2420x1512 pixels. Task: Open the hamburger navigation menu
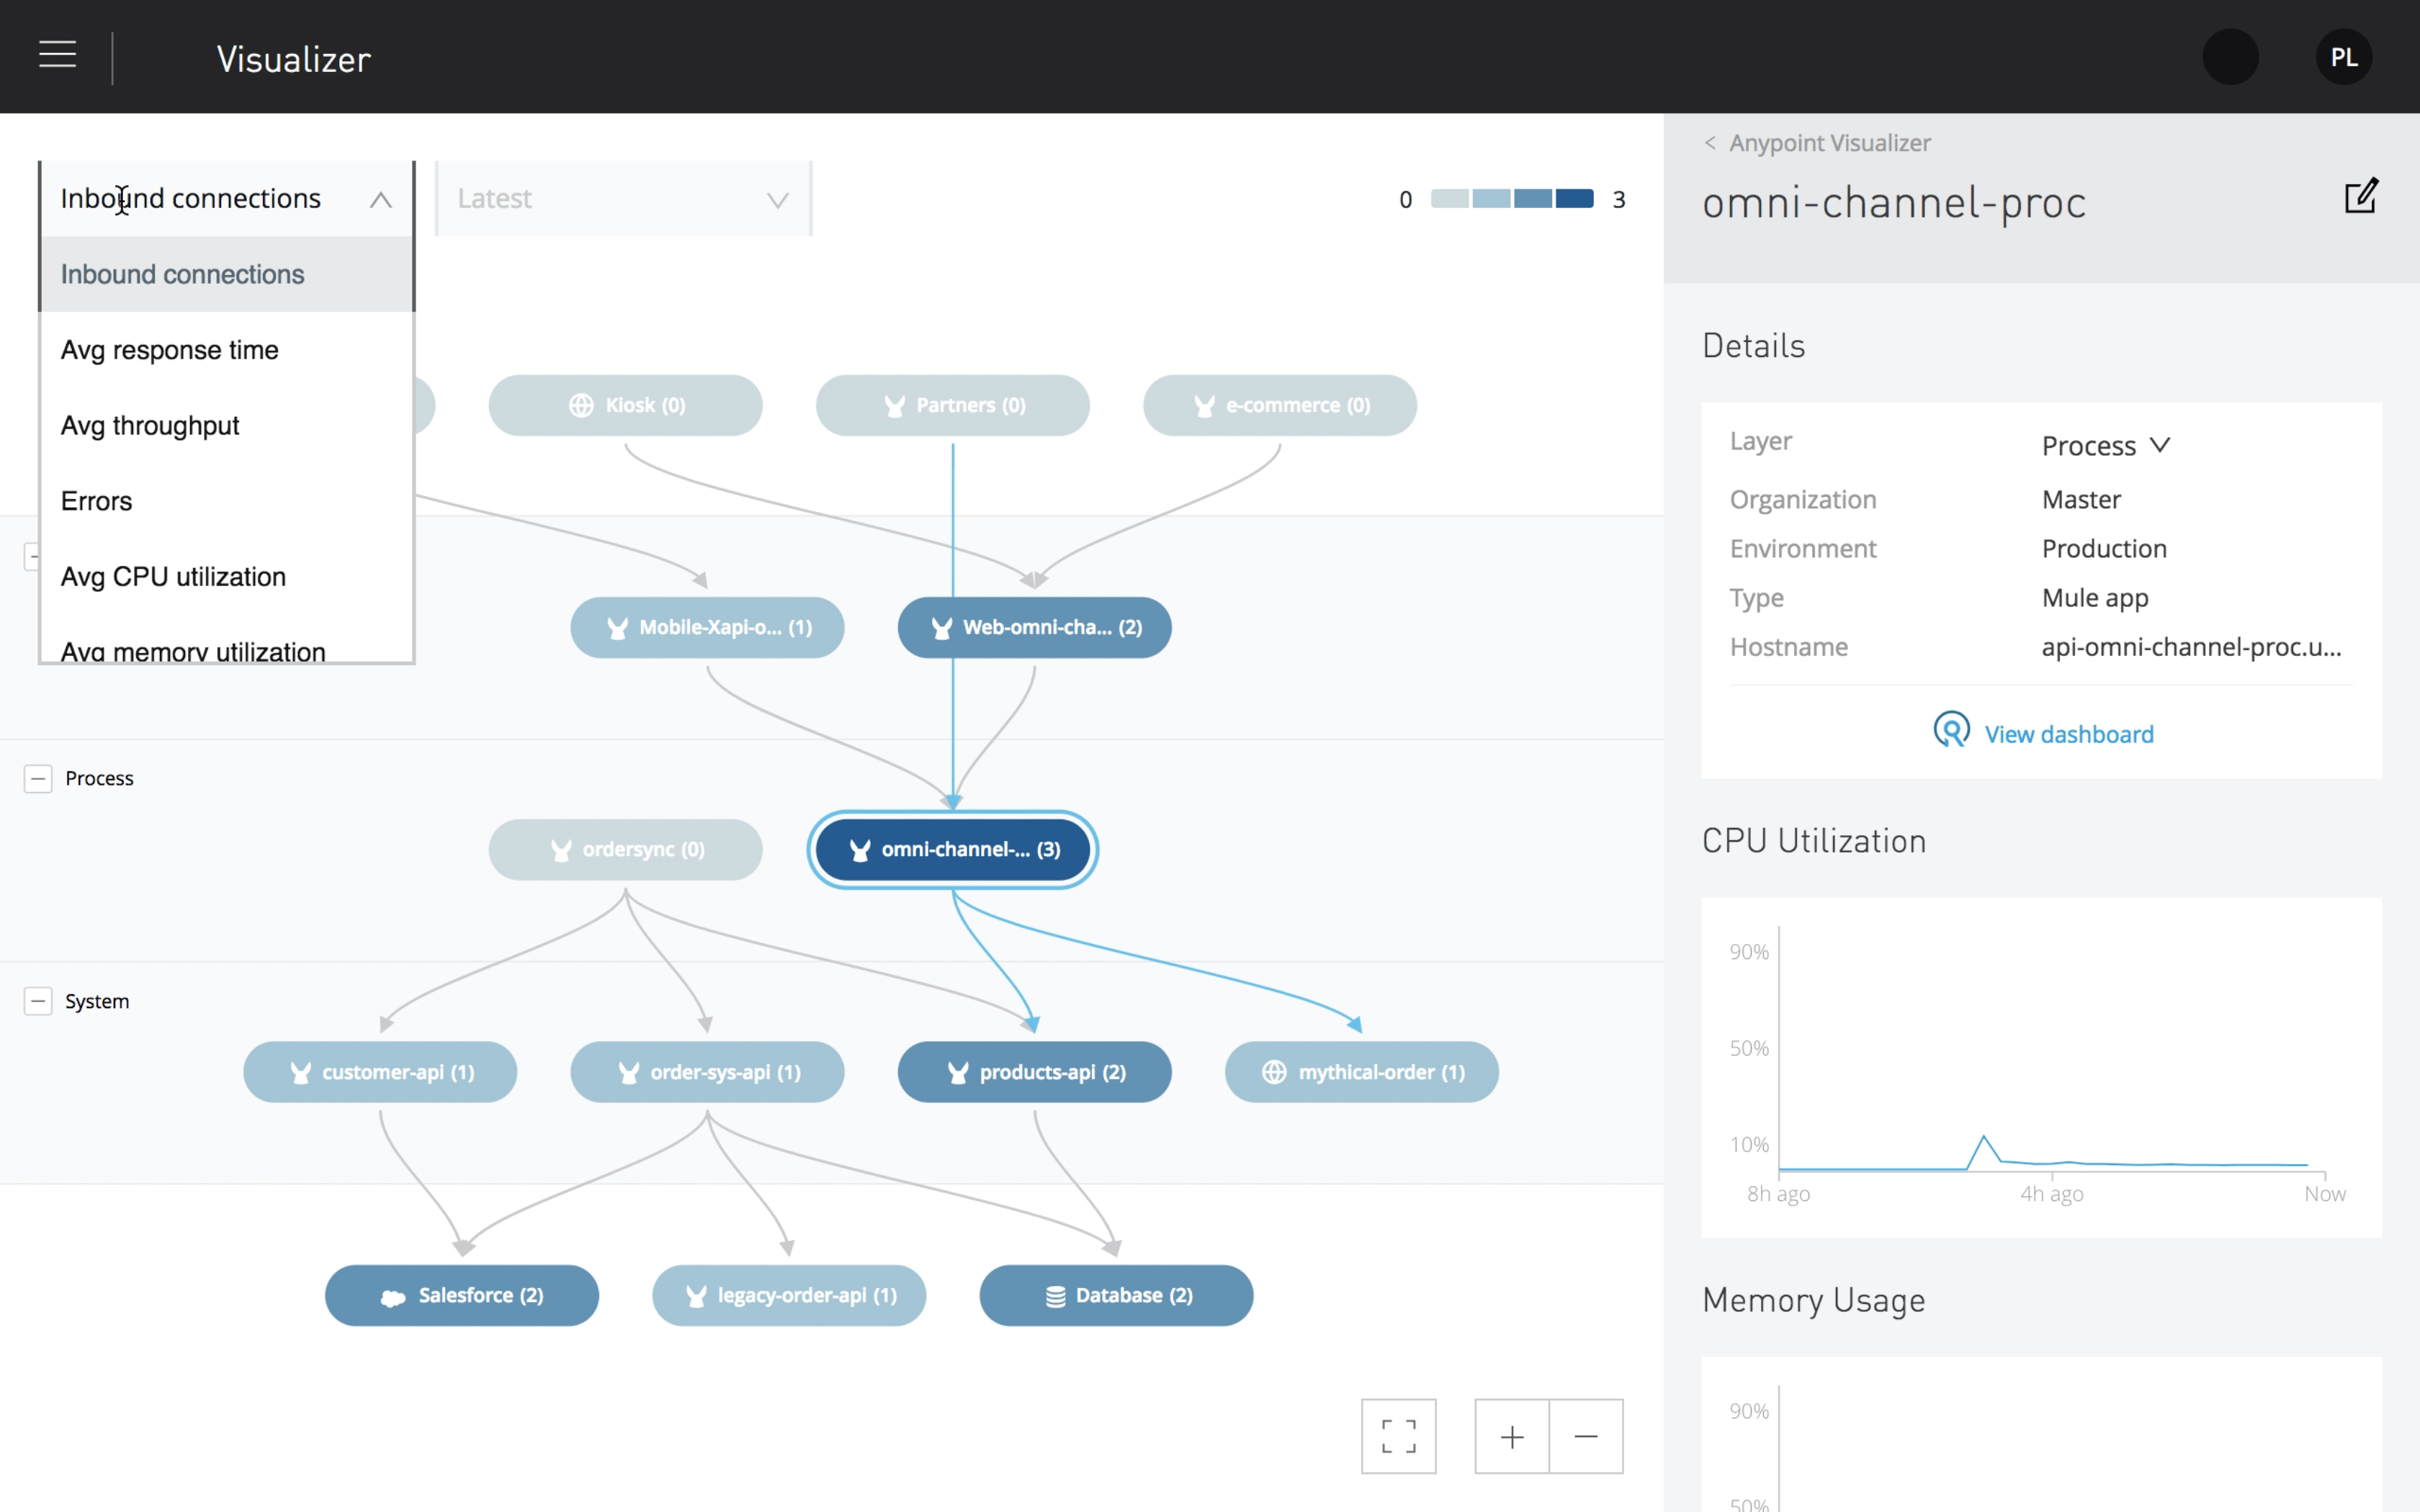click(x=57, y=55)
